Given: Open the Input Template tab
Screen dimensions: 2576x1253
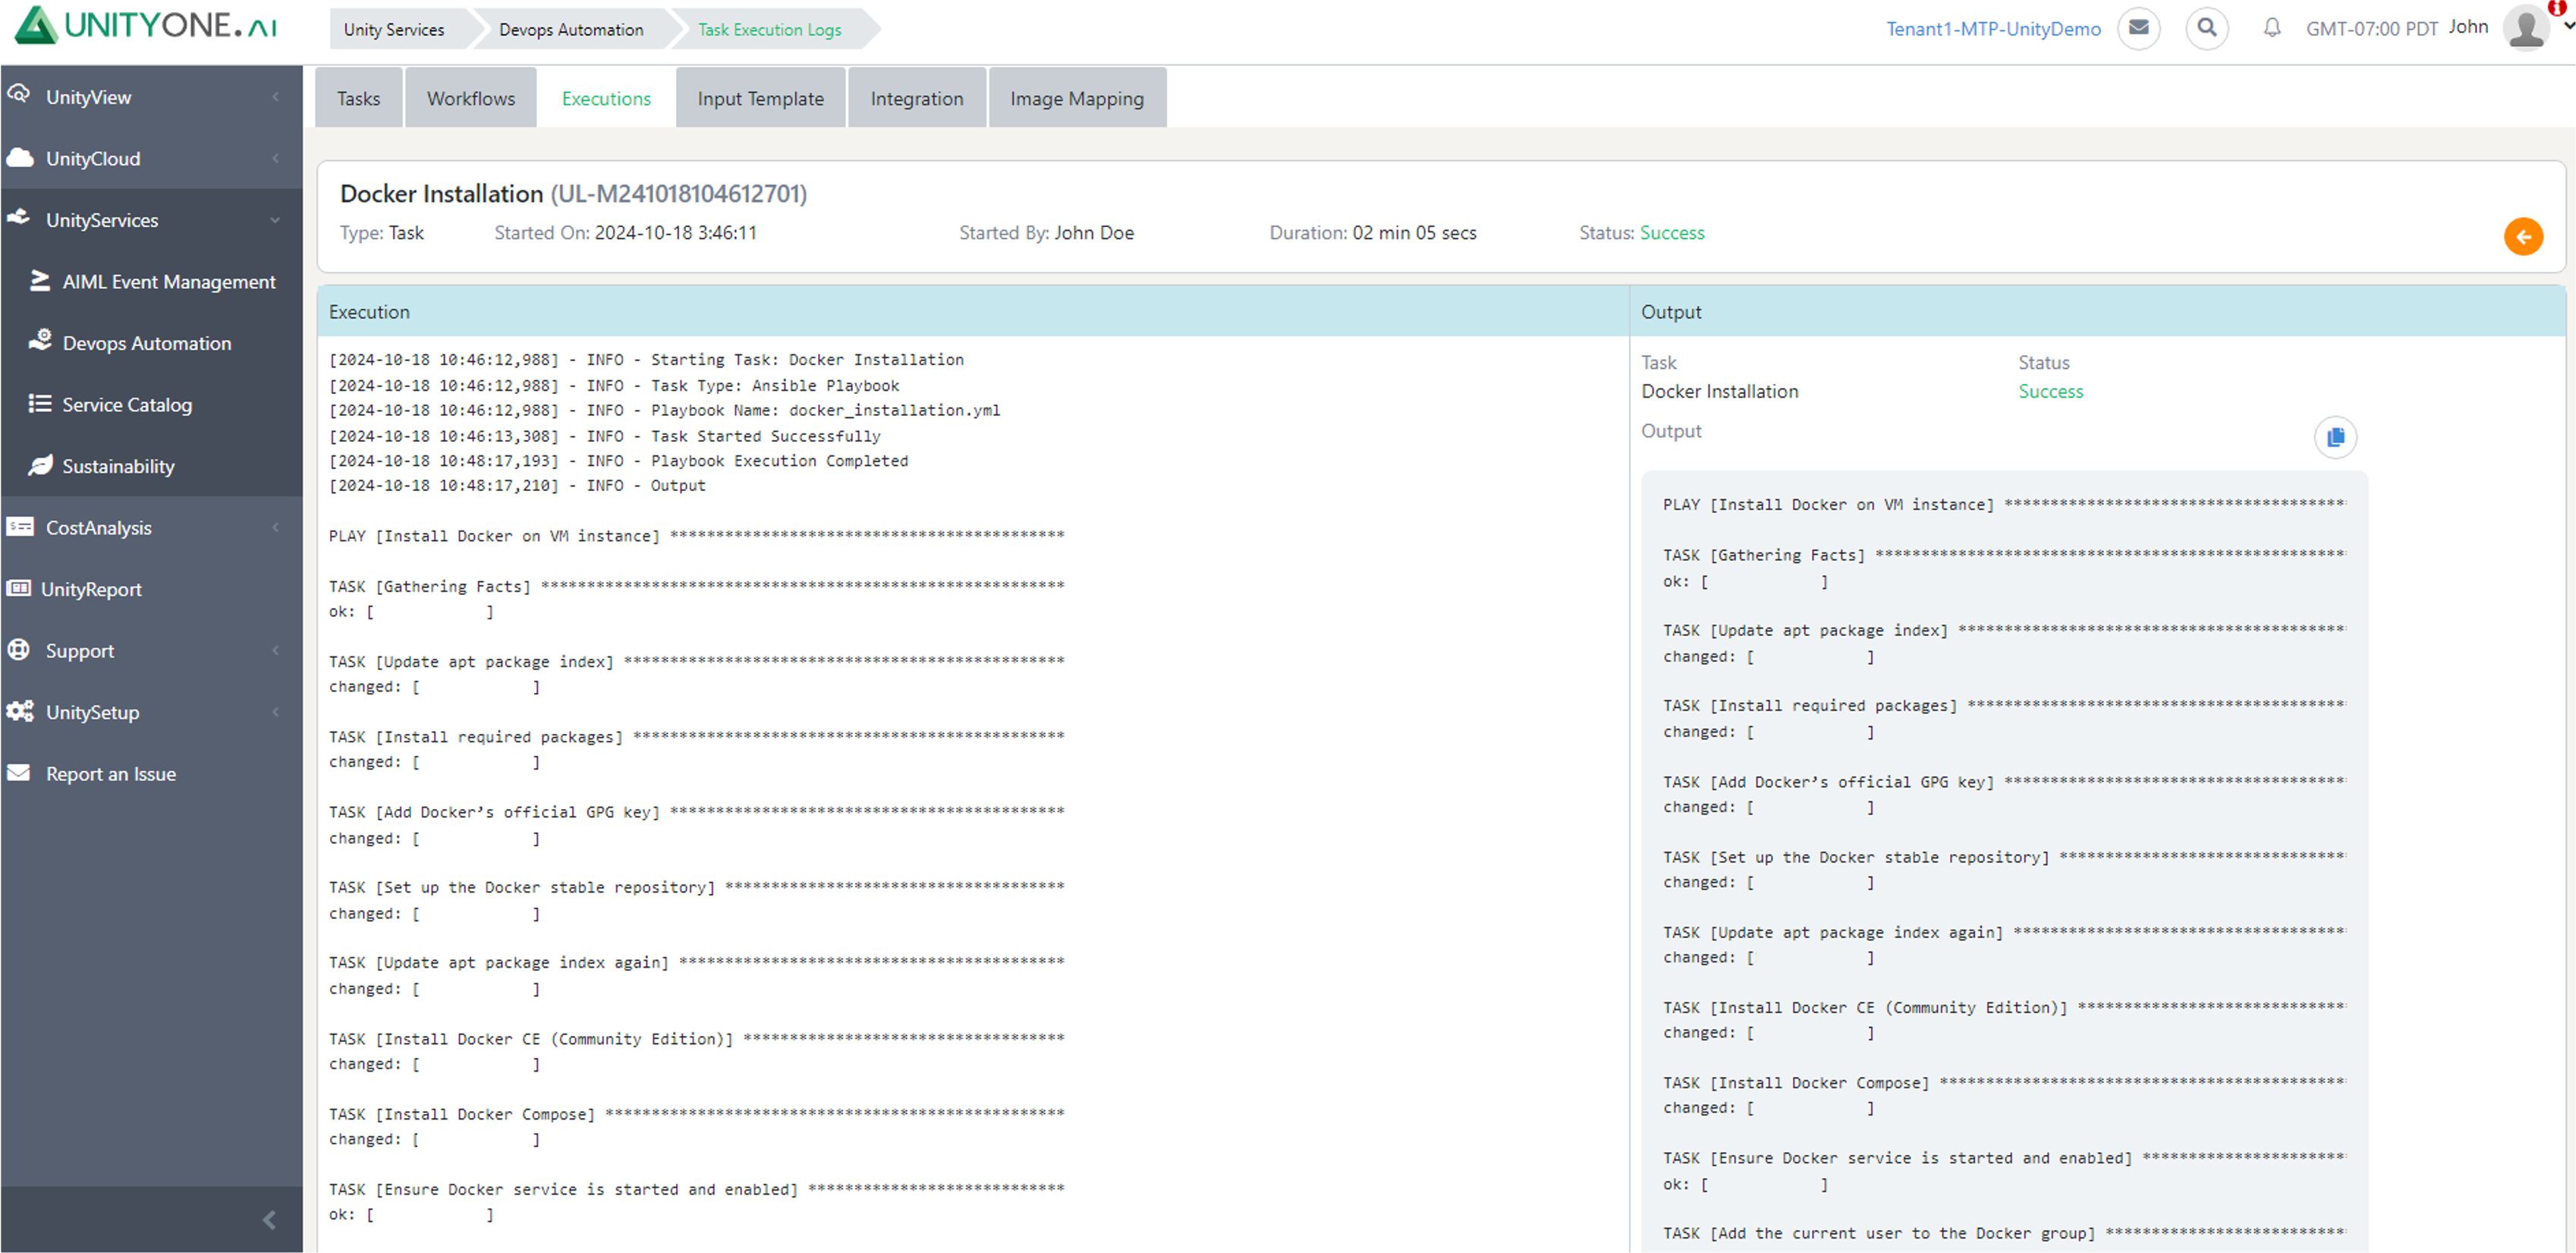Looking at the screenshot, I should (760, 98).
